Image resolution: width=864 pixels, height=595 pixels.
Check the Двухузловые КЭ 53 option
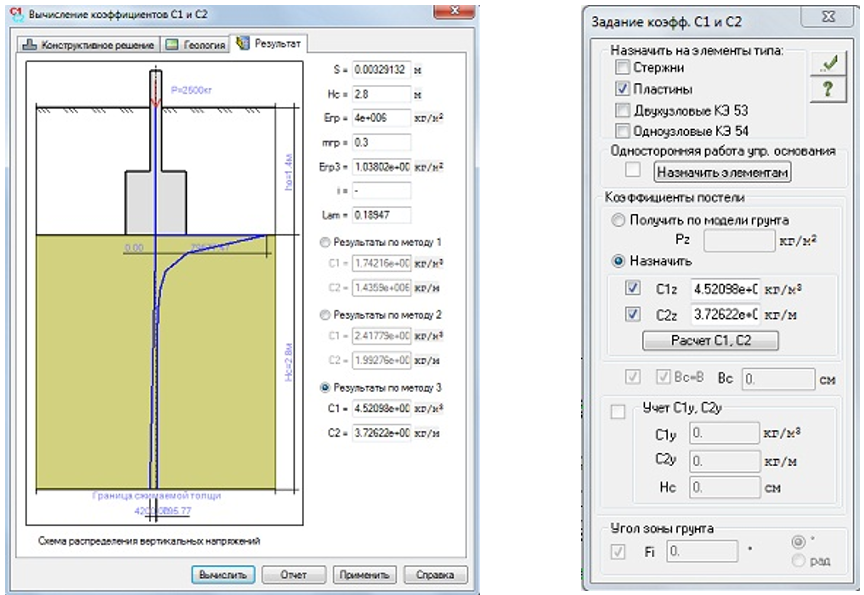click(x=622, y=110)
